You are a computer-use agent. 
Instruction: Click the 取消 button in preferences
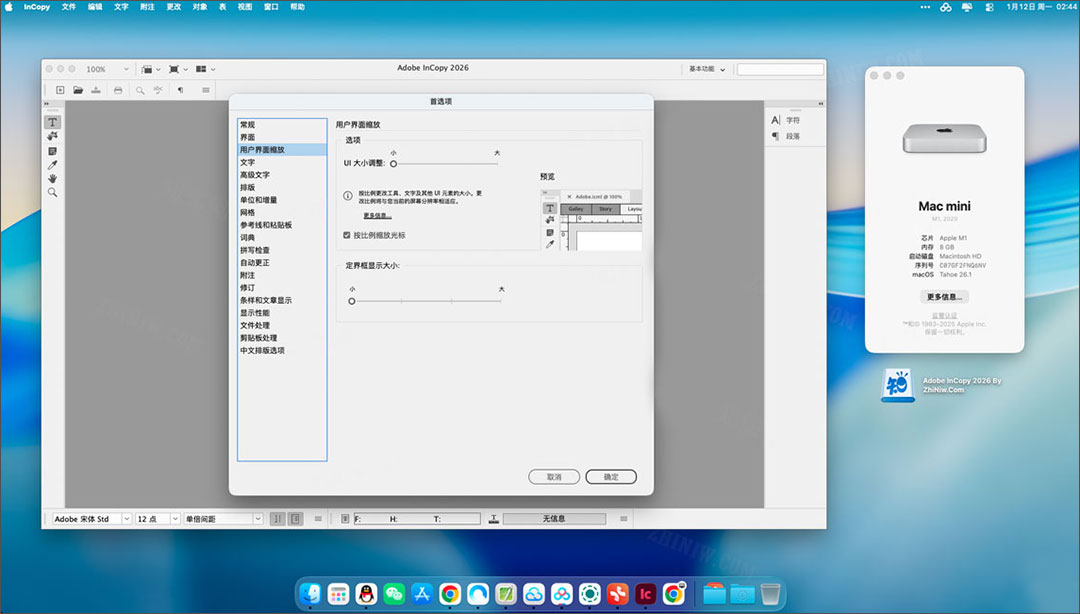[x=554, y=477]
